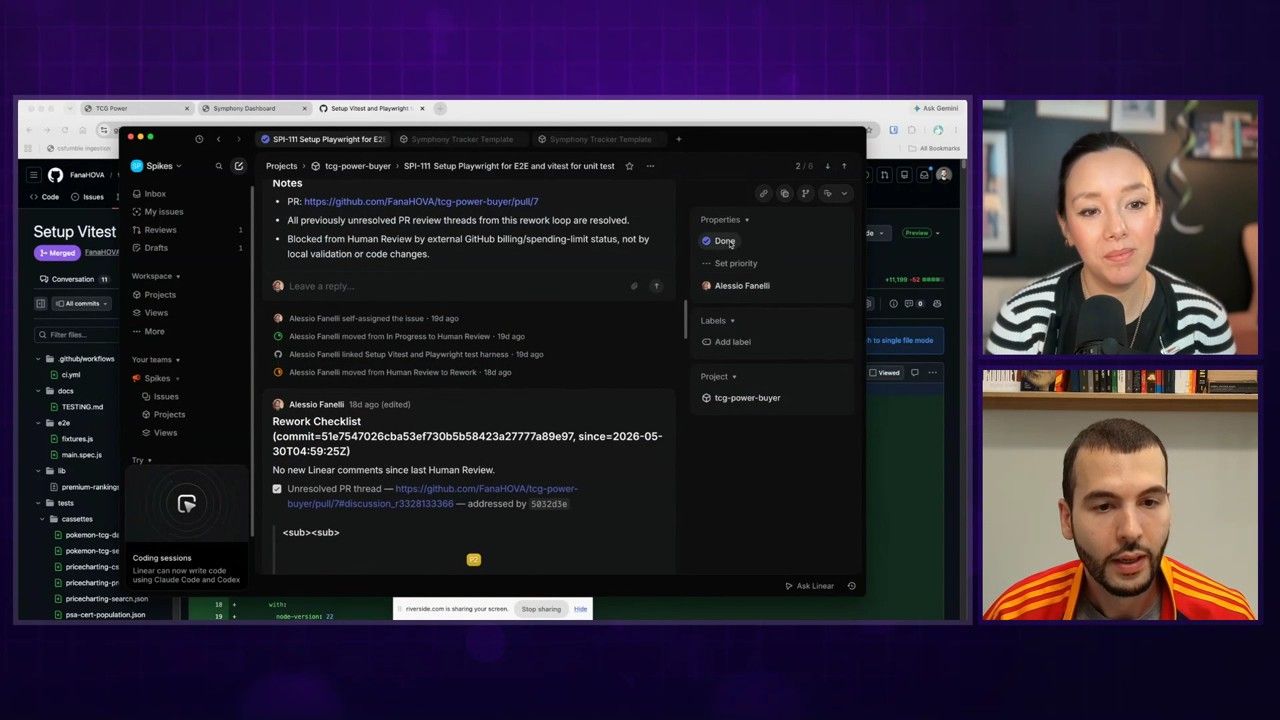Copy git branch name icon
1280x720 pixels.
click(x=805, y=194)
